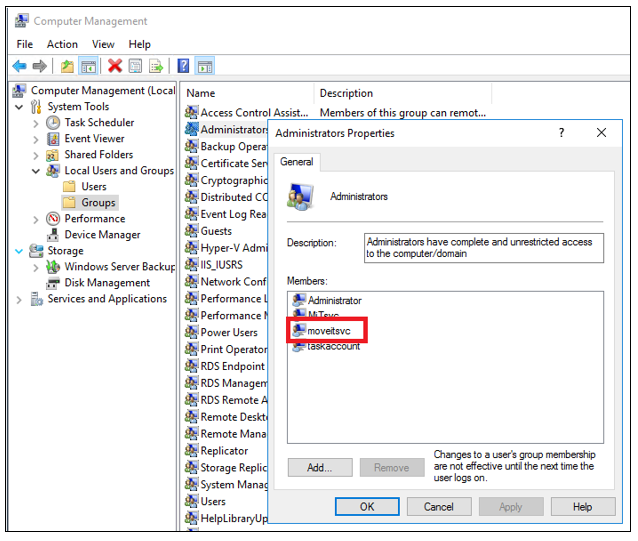Click the Export List toolbar icon

[156, 66]
